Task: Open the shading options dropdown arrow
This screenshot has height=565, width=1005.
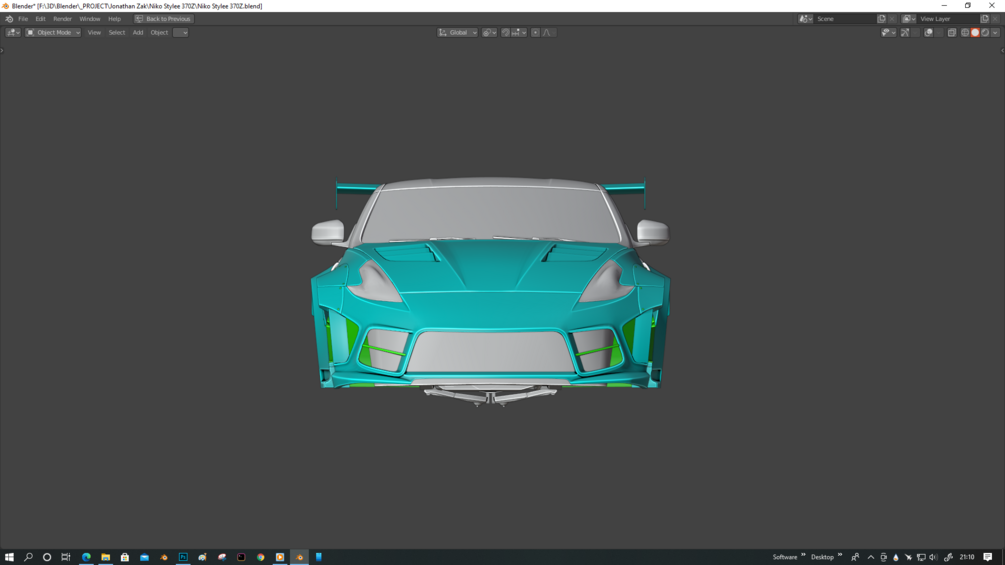Action: tap(995, 33)
